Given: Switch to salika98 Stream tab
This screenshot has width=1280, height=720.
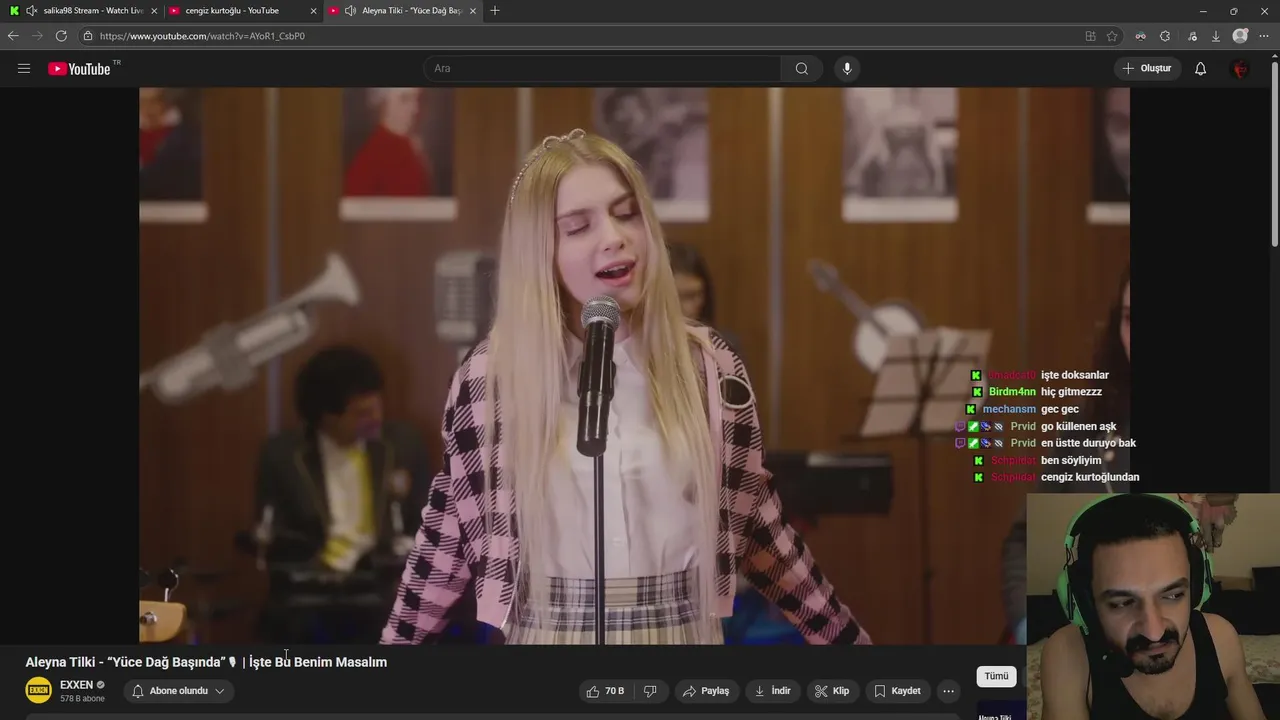Looking at the screenshot, I should pyautogui.click(x=84, y=11).
